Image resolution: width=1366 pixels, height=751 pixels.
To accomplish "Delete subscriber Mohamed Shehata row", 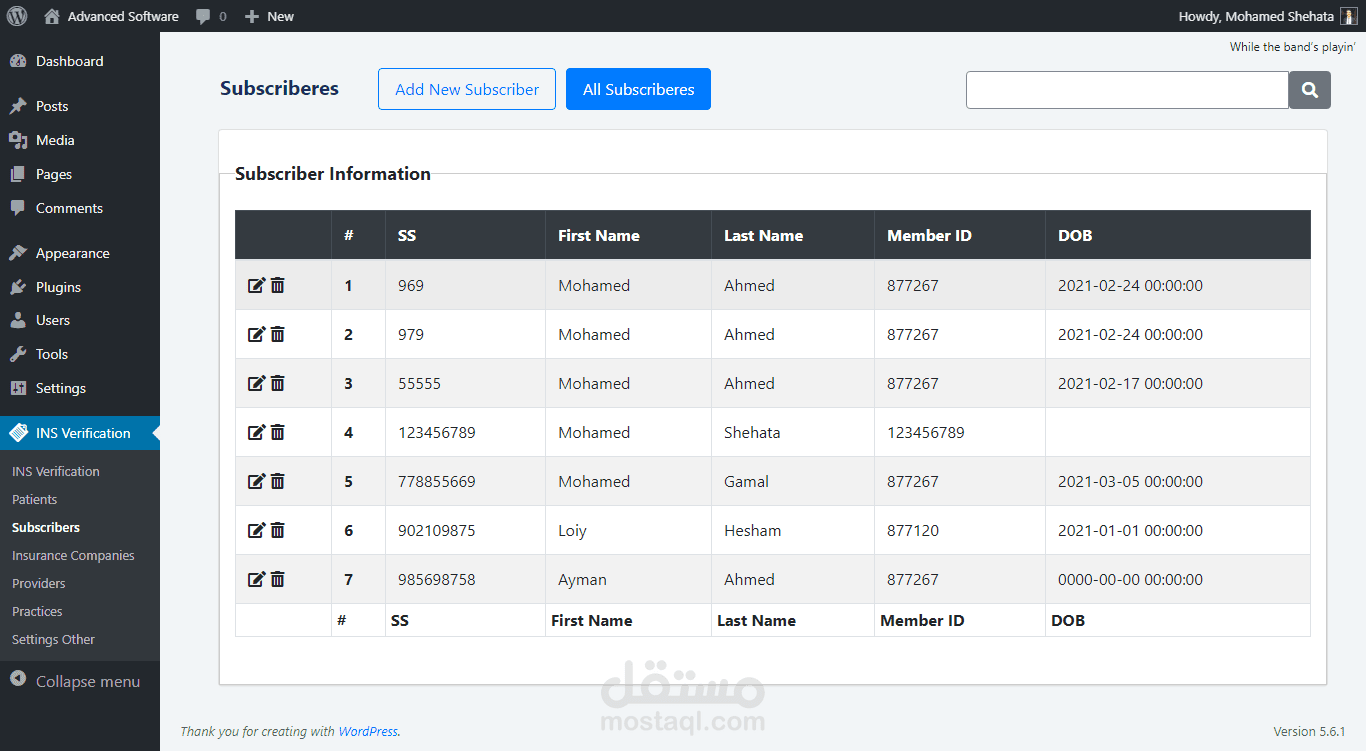I will click(x=278, y=432).
